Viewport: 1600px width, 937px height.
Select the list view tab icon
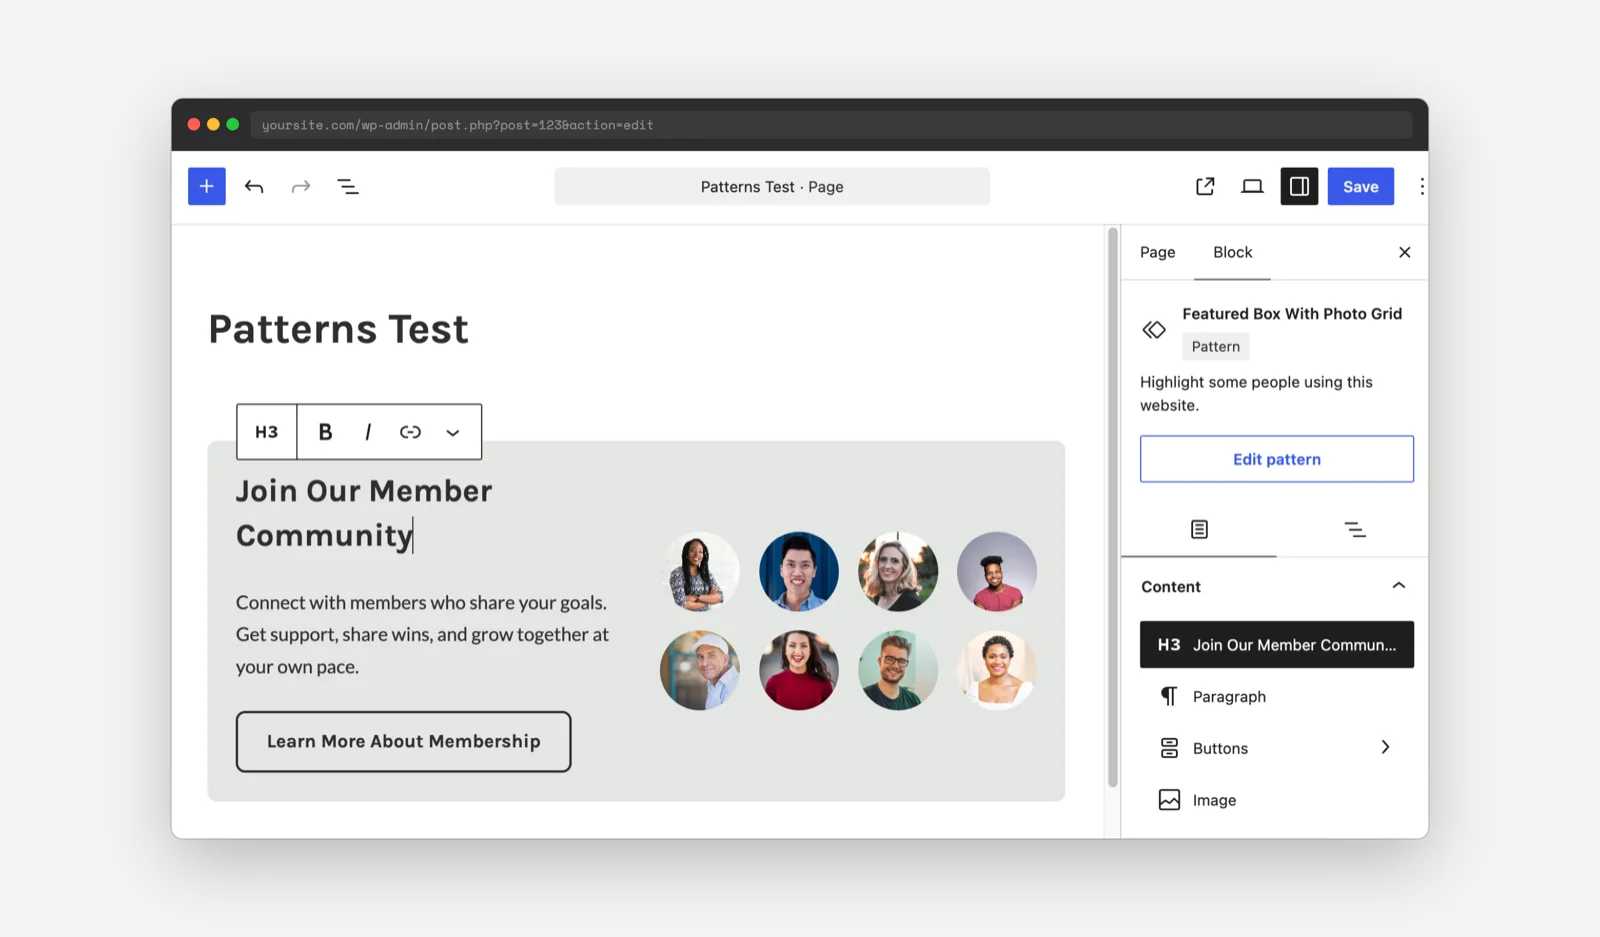(x=1354, y=529)
